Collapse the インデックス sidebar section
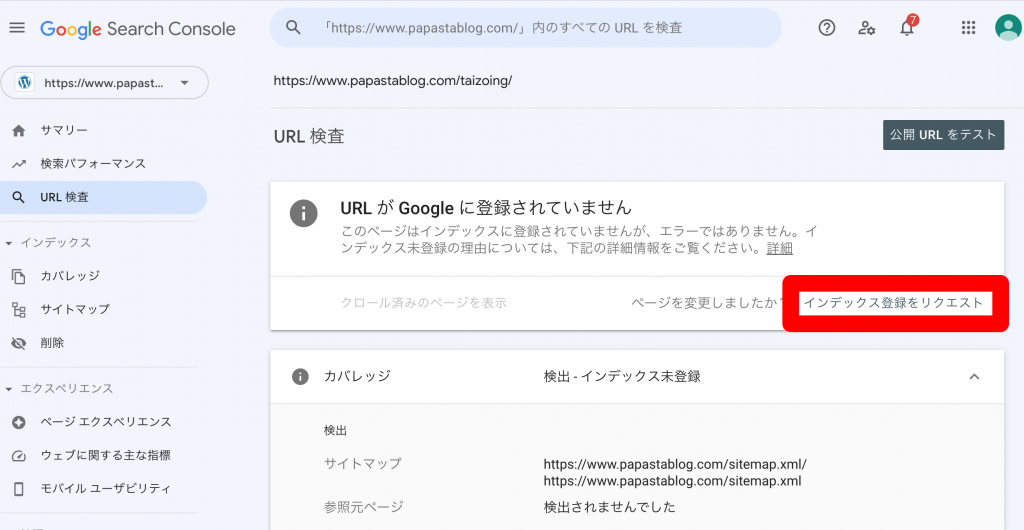The width and height of the screenshot is (1024, 530). [x=10, y=243]
